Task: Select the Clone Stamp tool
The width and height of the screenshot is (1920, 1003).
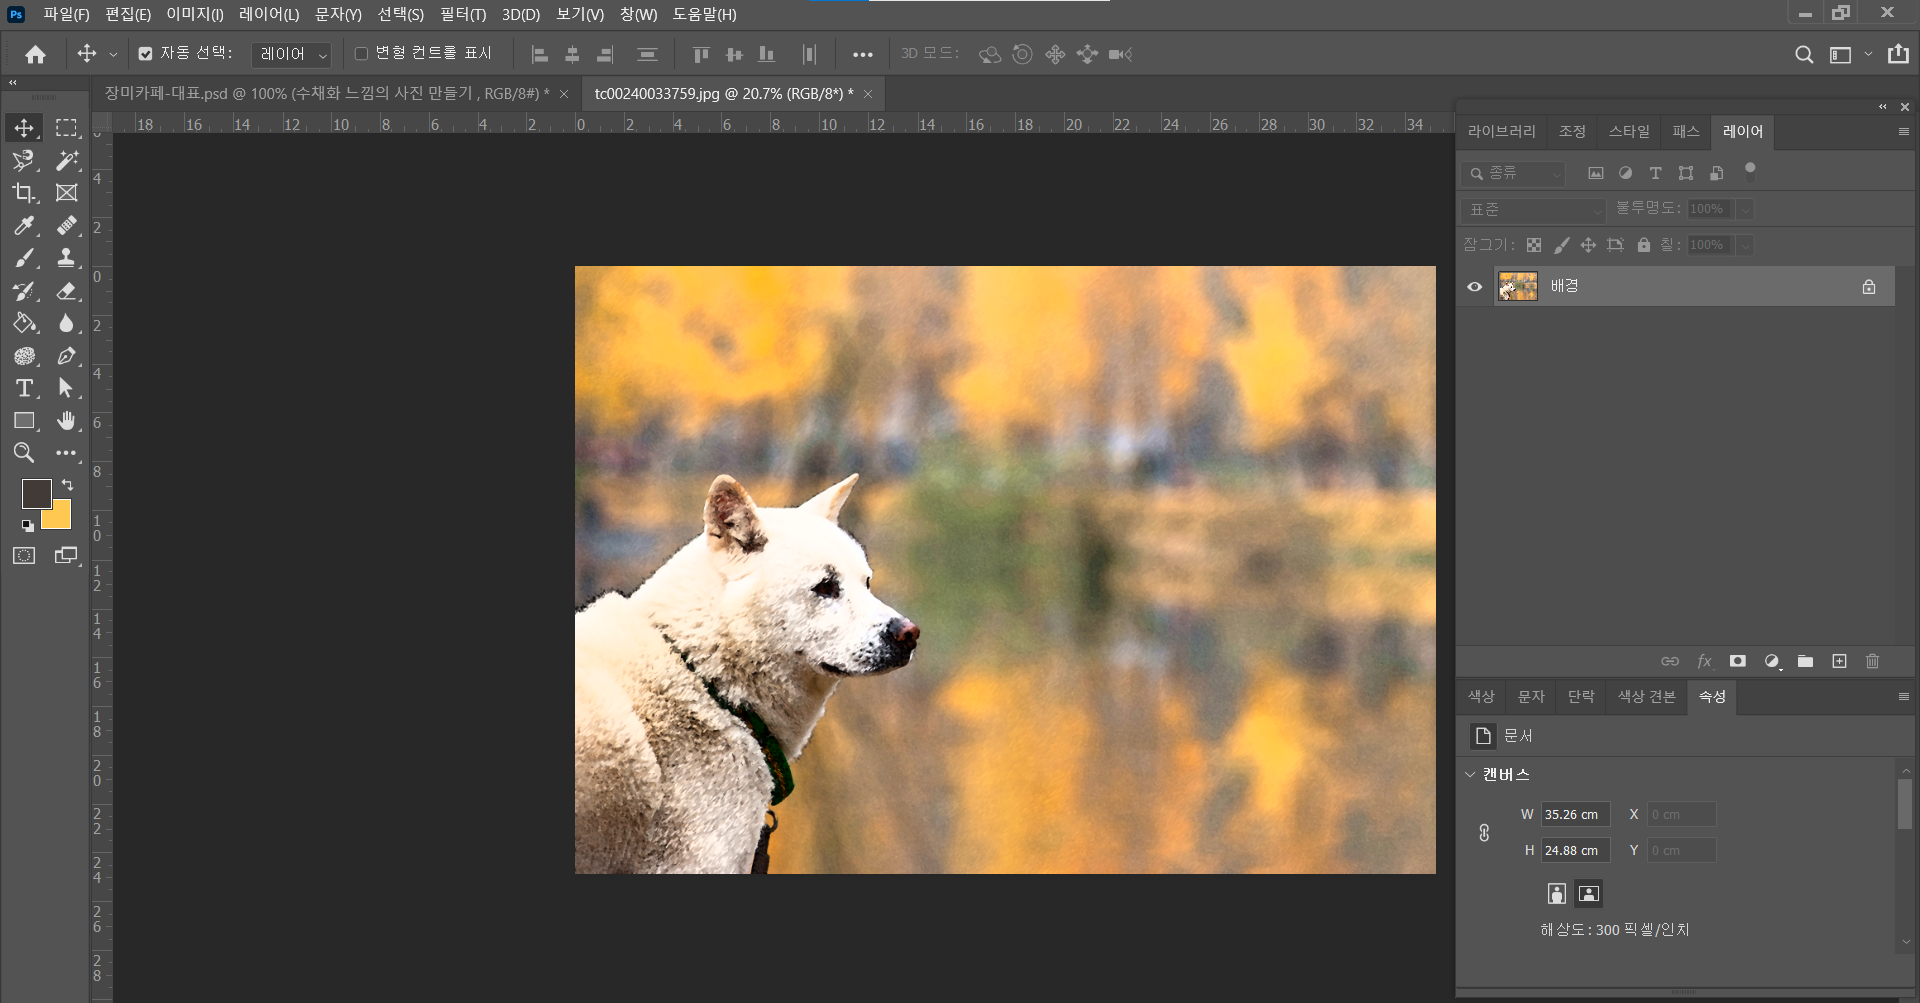Action: [66, 259]
